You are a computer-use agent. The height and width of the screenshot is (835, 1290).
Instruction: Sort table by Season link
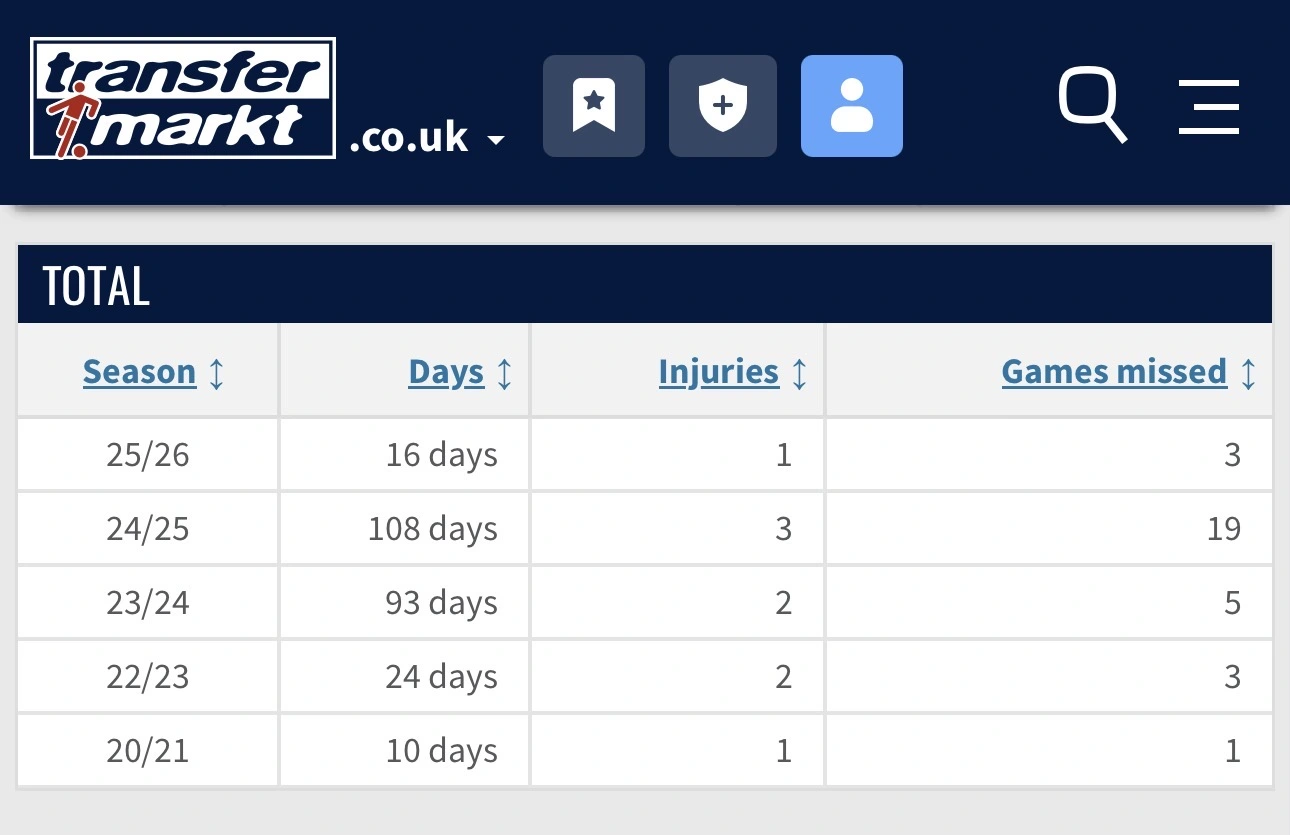(139, 372)
